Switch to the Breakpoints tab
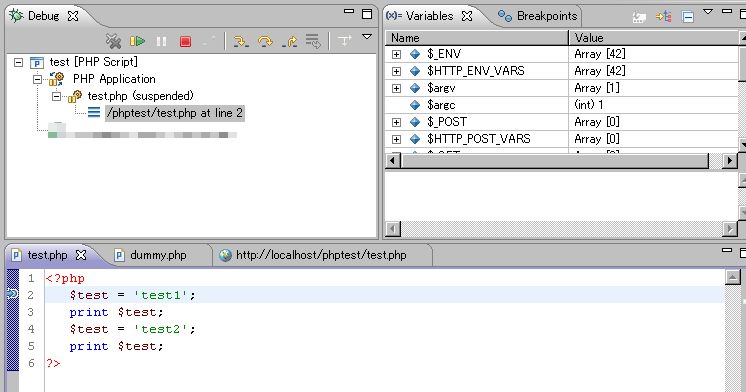This screenshot has width=746, height=392. click(547, 16)
